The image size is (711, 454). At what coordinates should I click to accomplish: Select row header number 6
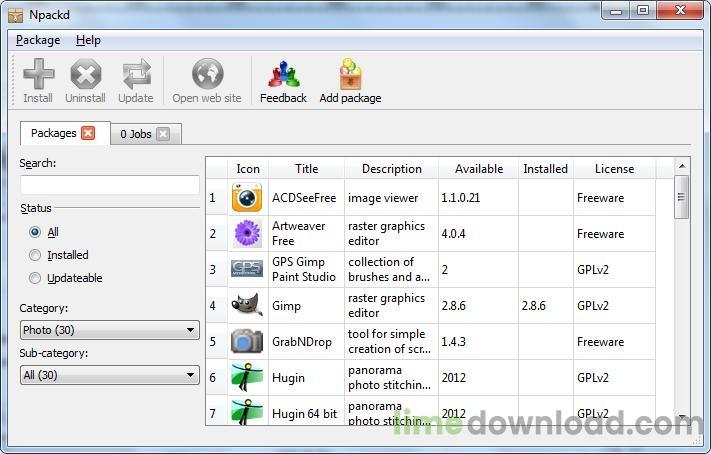point(216,377)
